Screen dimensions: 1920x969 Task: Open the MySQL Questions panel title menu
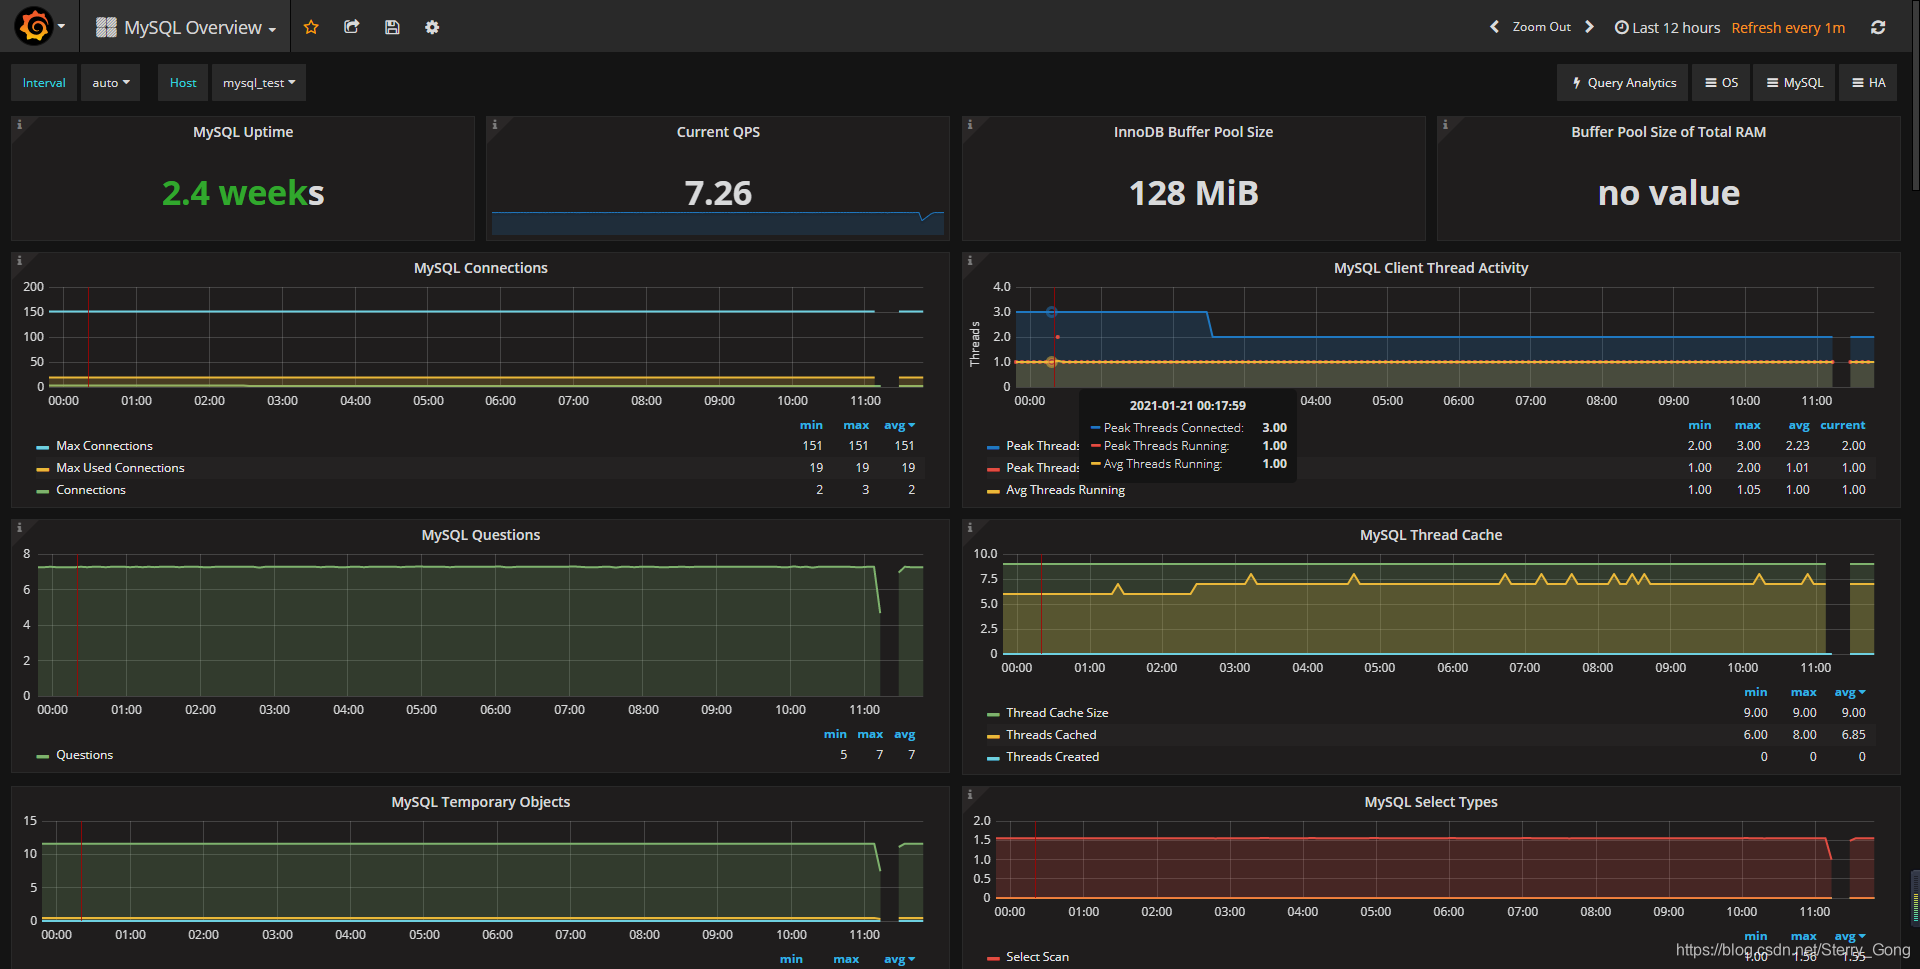coord(480,535)
